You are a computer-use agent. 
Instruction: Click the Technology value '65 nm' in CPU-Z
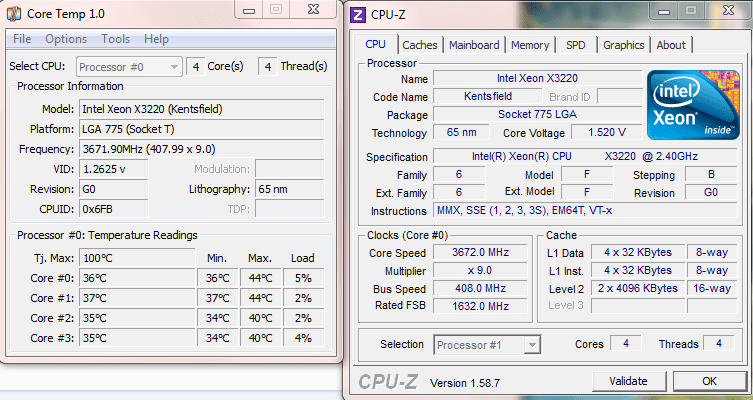point(462,133)
